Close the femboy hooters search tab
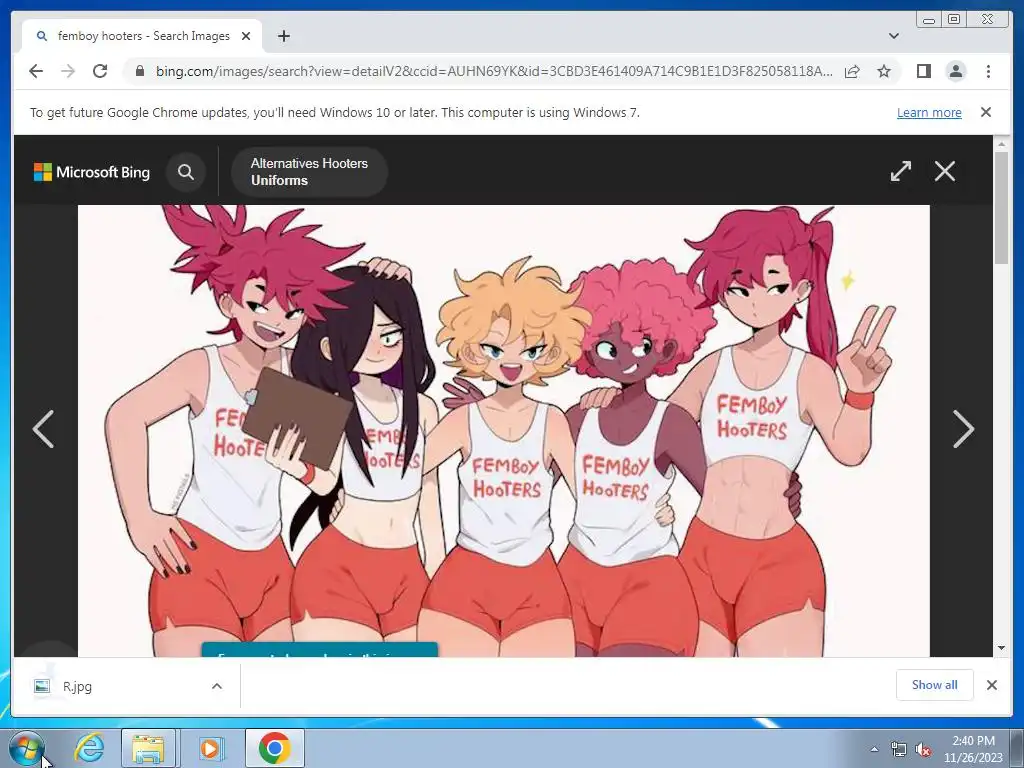Screen dimensions: 1024x768 [x=246, y=36]
